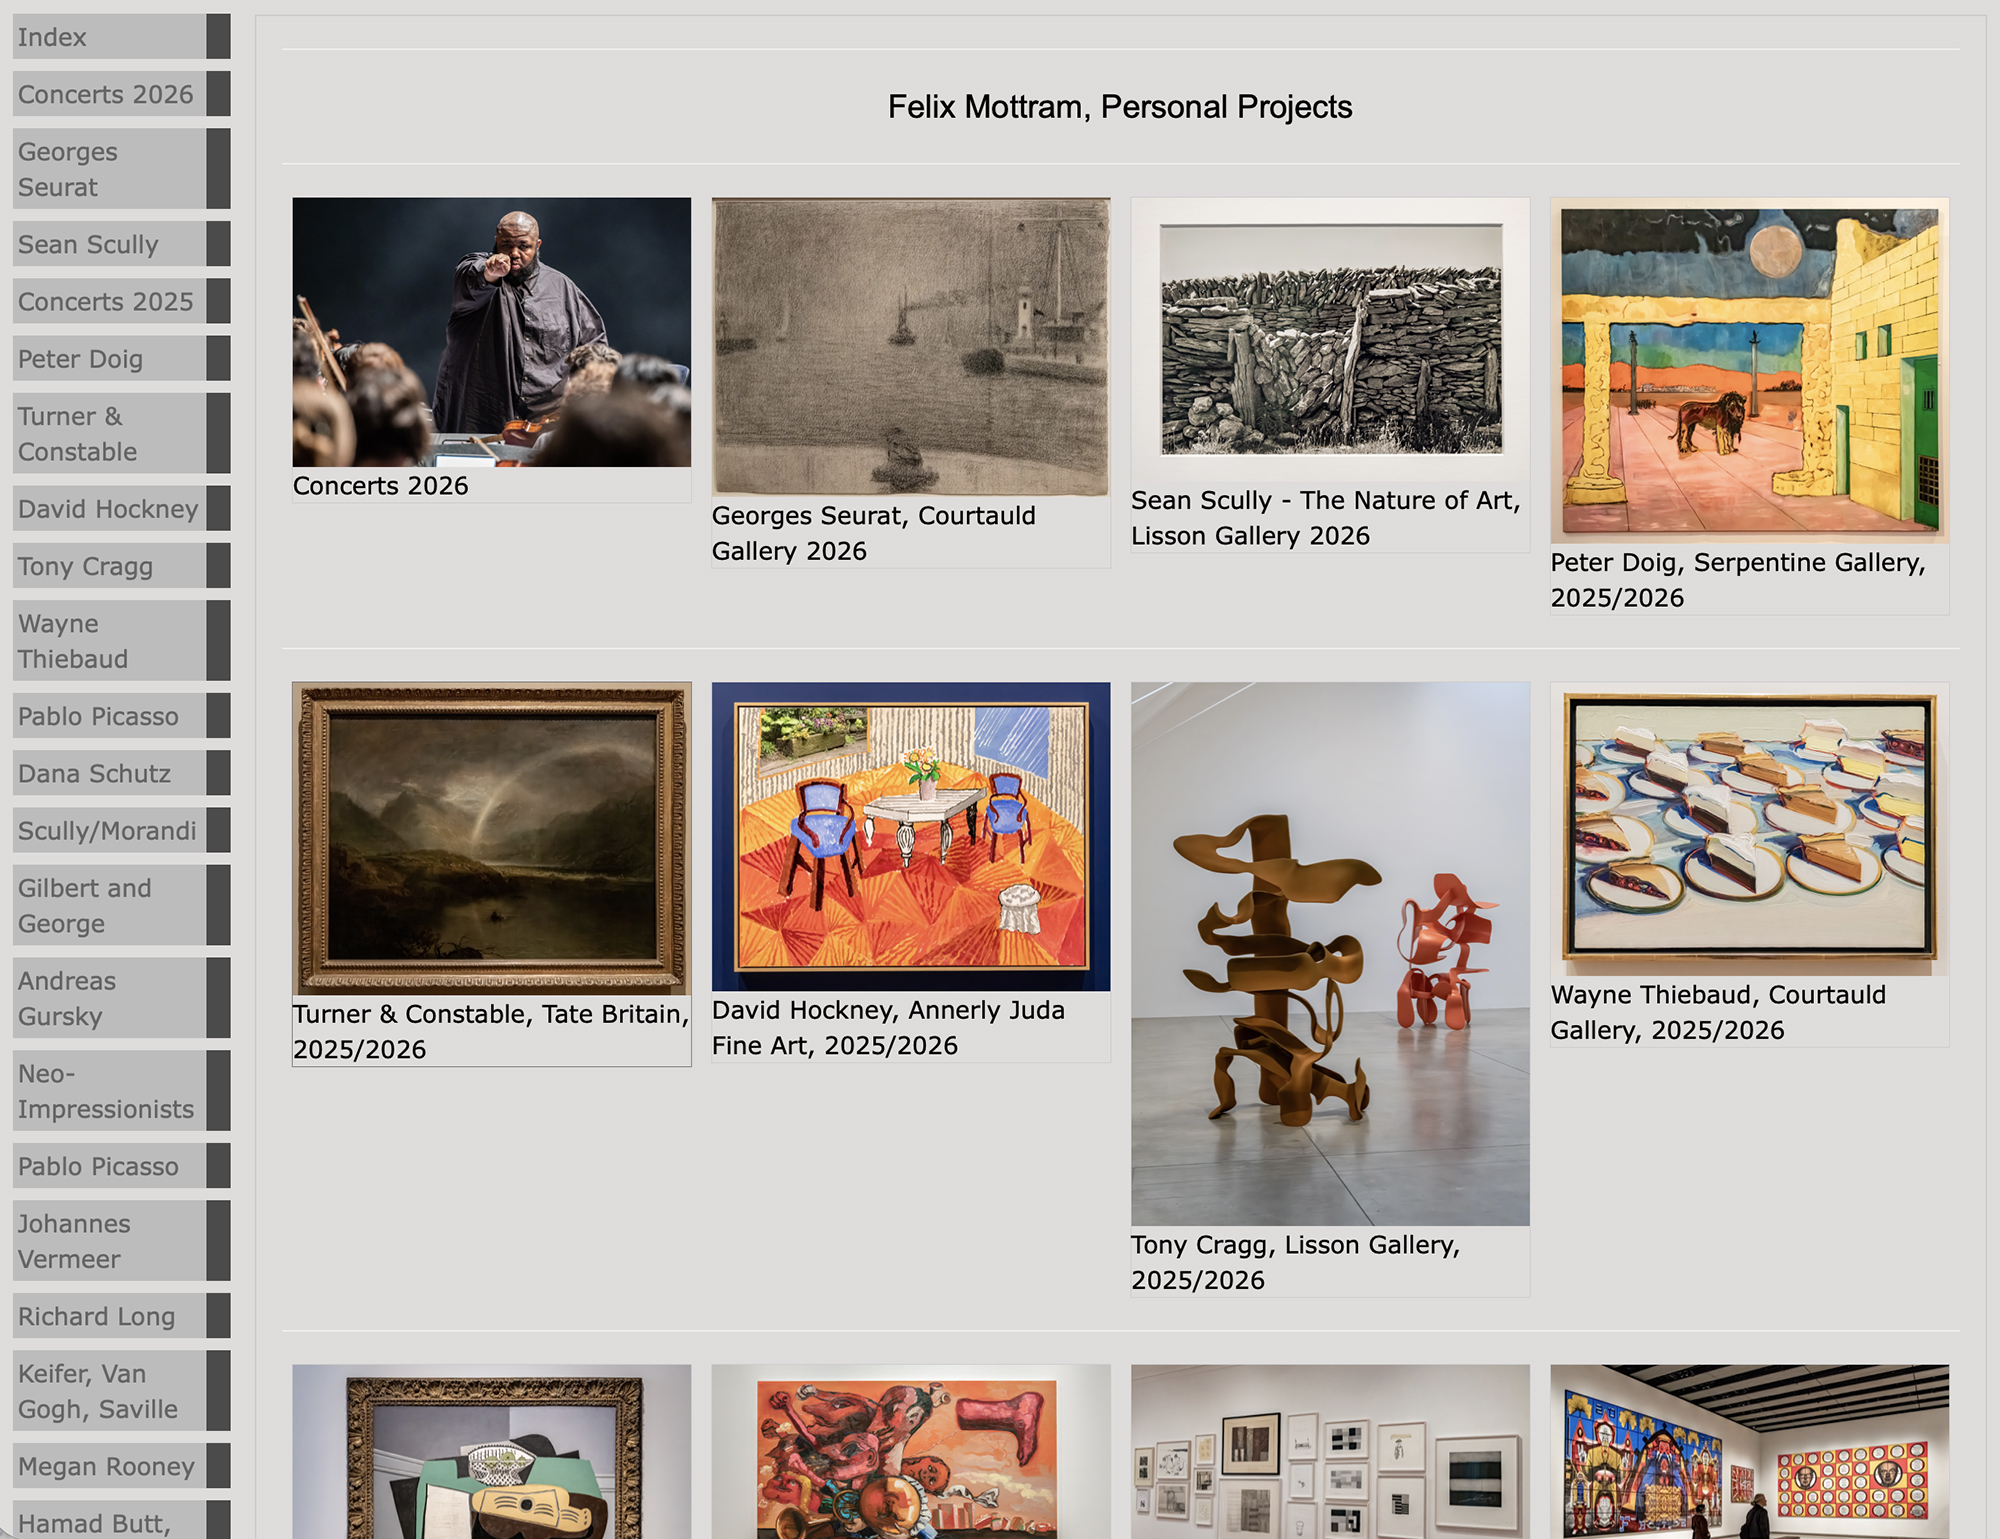Open the Peter Doig lion painting thumbnail
Image resolution: width=2000 pixels, height=1539 pixels.
pos(1749,370)
